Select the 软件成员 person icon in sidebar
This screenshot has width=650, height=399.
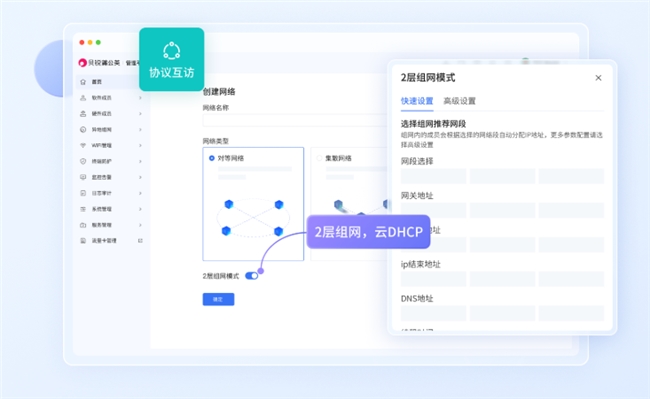[83, 98]
